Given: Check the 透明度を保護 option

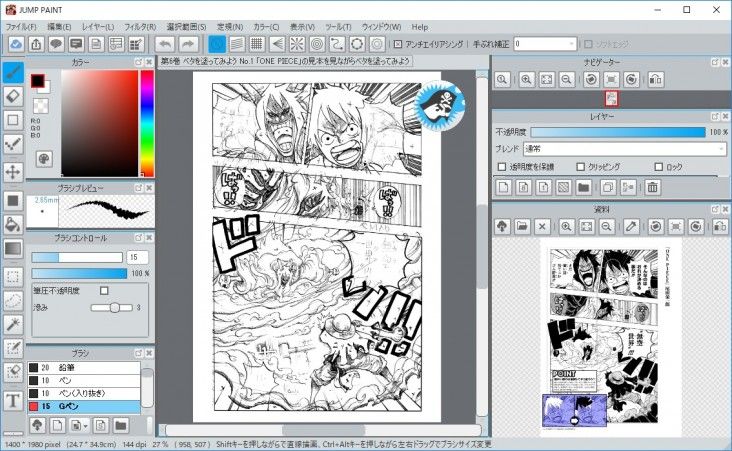Looking at the screenshot, I should click(502, 167).
